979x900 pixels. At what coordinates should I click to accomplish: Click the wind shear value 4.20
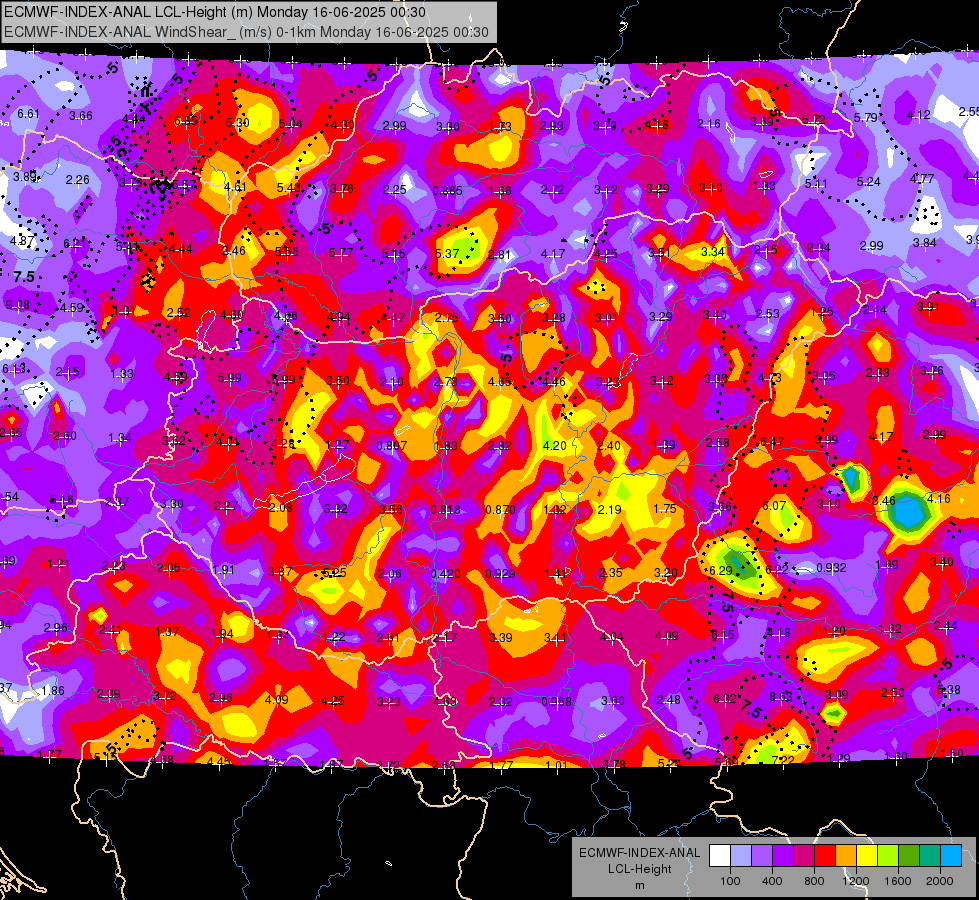point(554,446)
